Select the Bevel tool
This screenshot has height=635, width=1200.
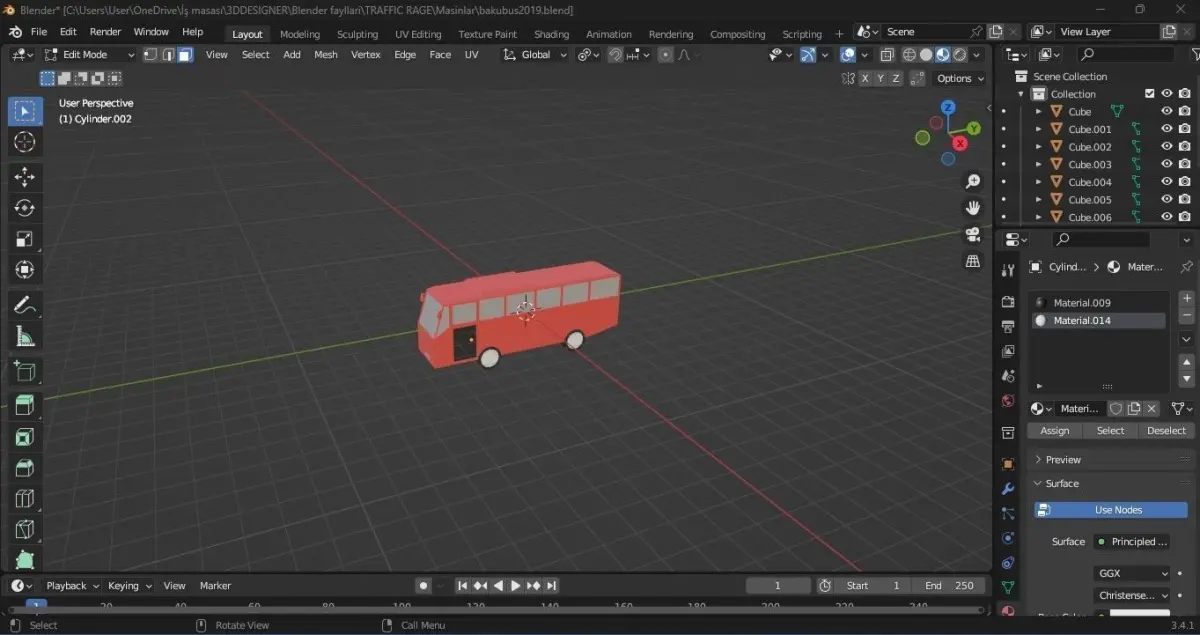25,468
